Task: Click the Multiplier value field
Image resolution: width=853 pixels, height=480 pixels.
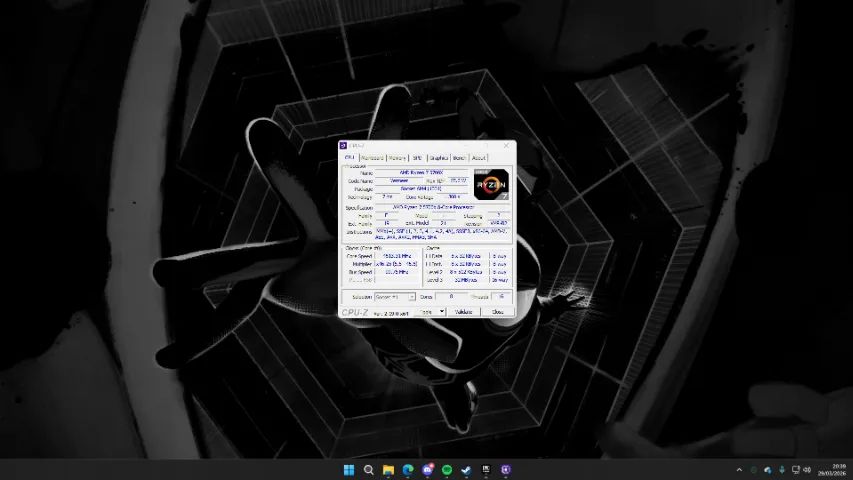Action: [x=397, y=264]
